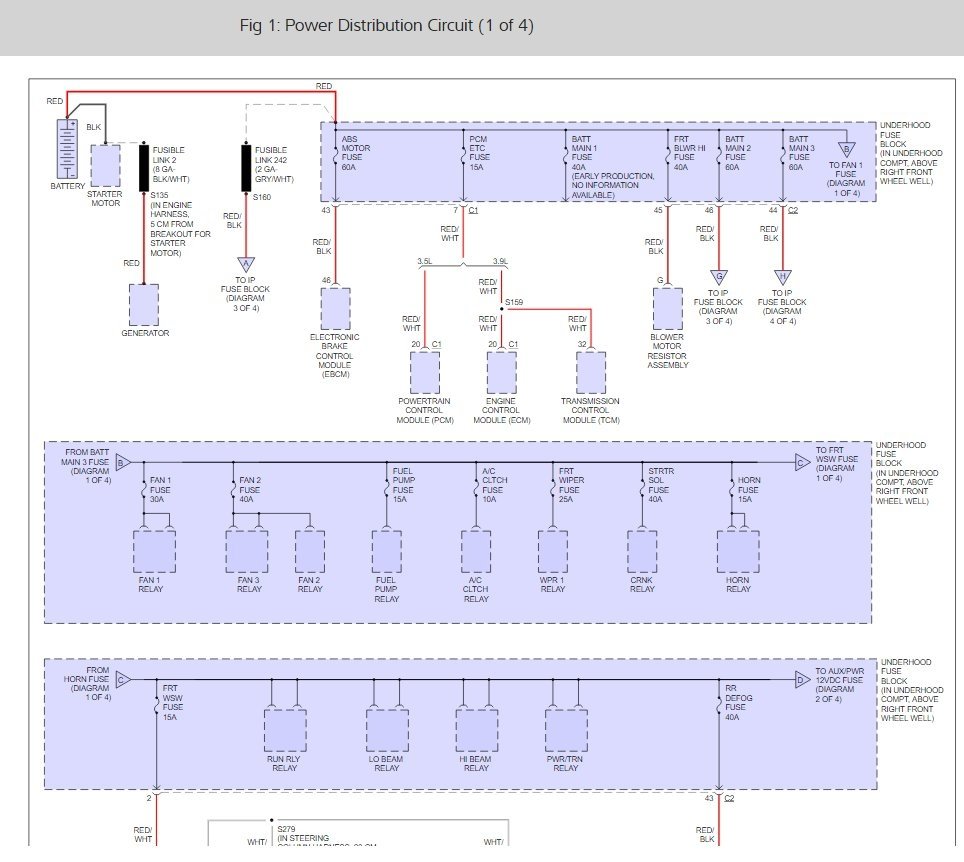Select the Blower Motor Resistor Assembly box

coord(668,309)
